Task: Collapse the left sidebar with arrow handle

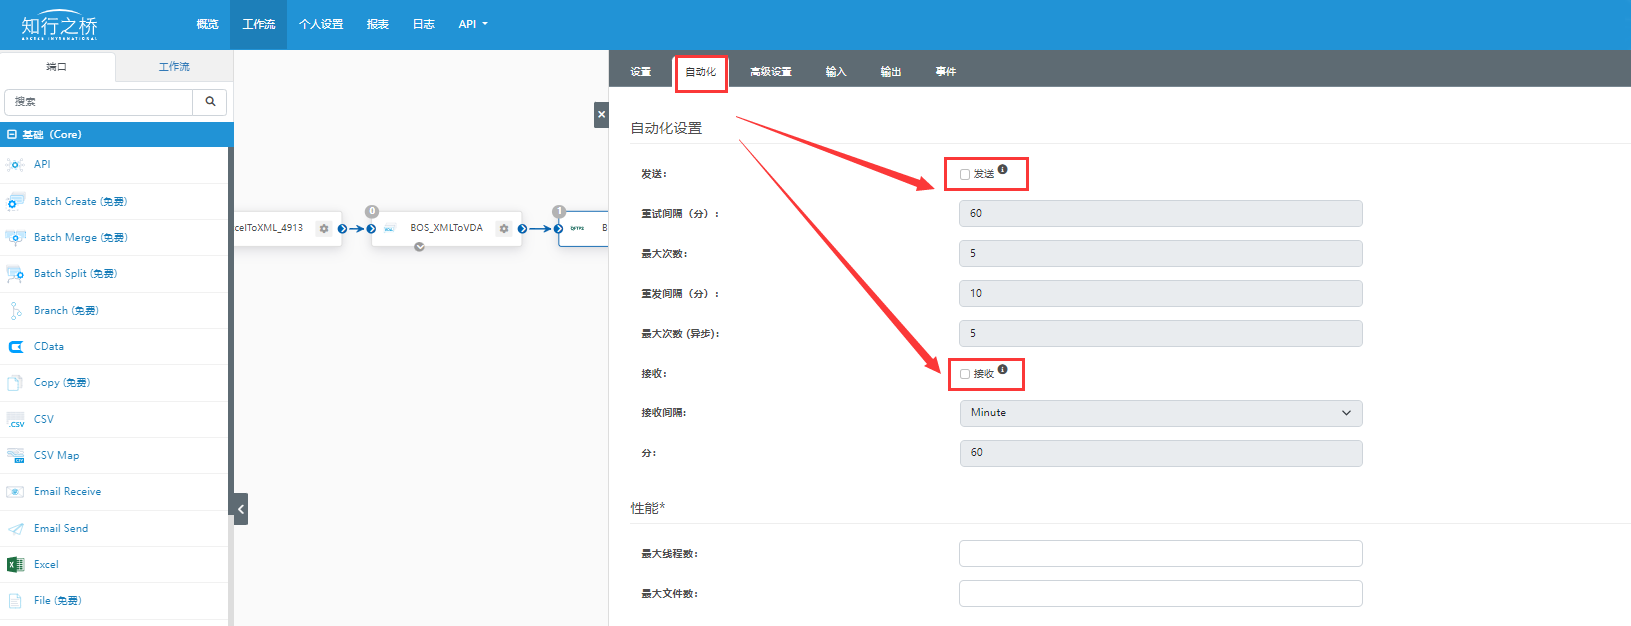Action: [x=241, y=509]
